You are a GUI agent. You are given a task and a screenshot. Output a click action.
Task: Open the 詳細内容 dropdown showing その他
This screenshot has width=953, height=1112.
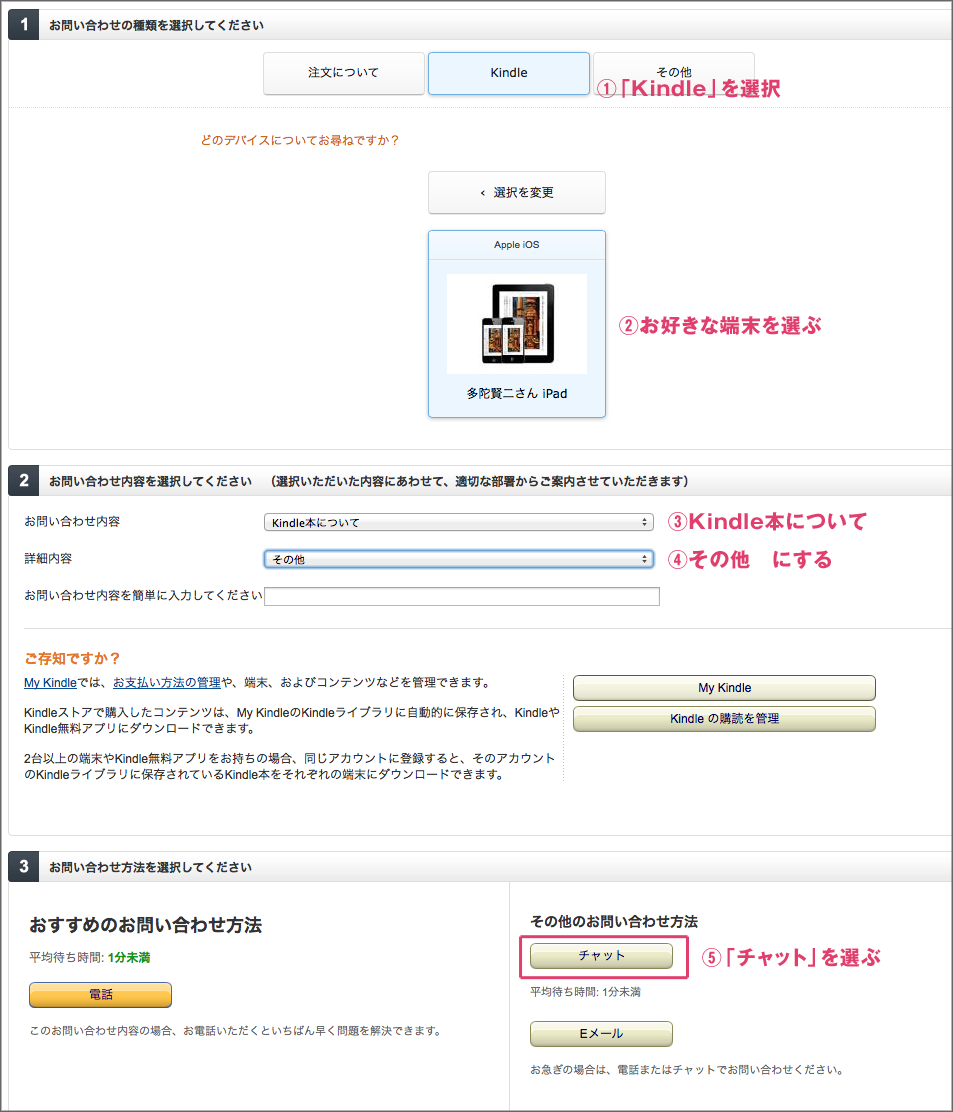click(x=458, y=560)
